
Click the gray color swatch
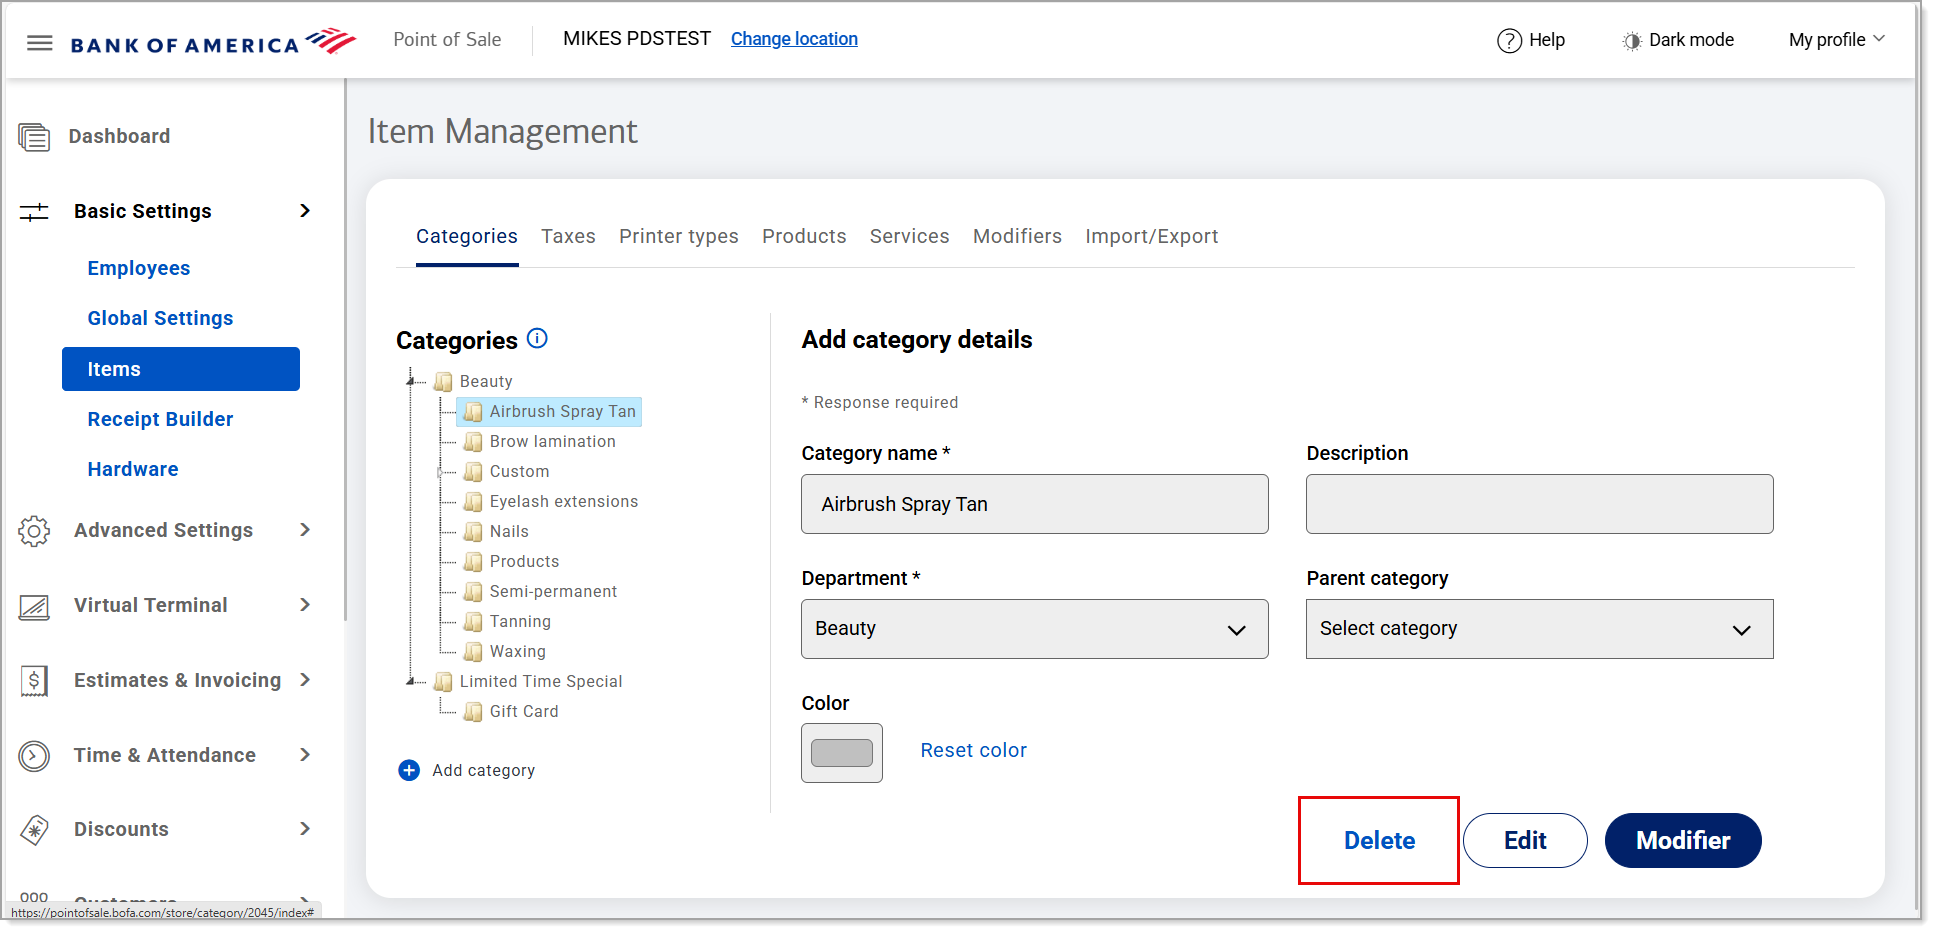pos(842,753)
